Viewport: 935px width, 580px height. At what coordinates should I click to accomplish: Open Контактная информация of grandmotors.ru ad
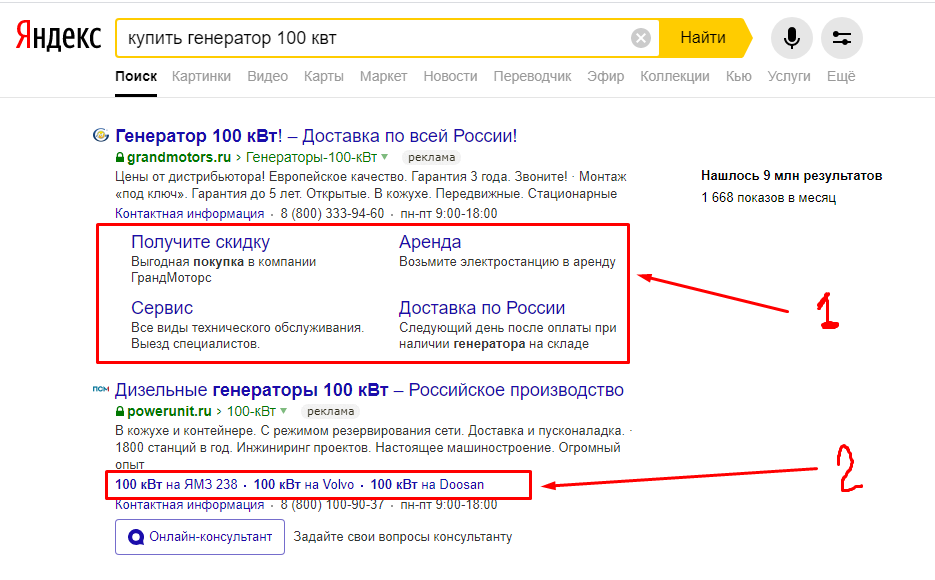pyautogui.click(x=190, y=213)
